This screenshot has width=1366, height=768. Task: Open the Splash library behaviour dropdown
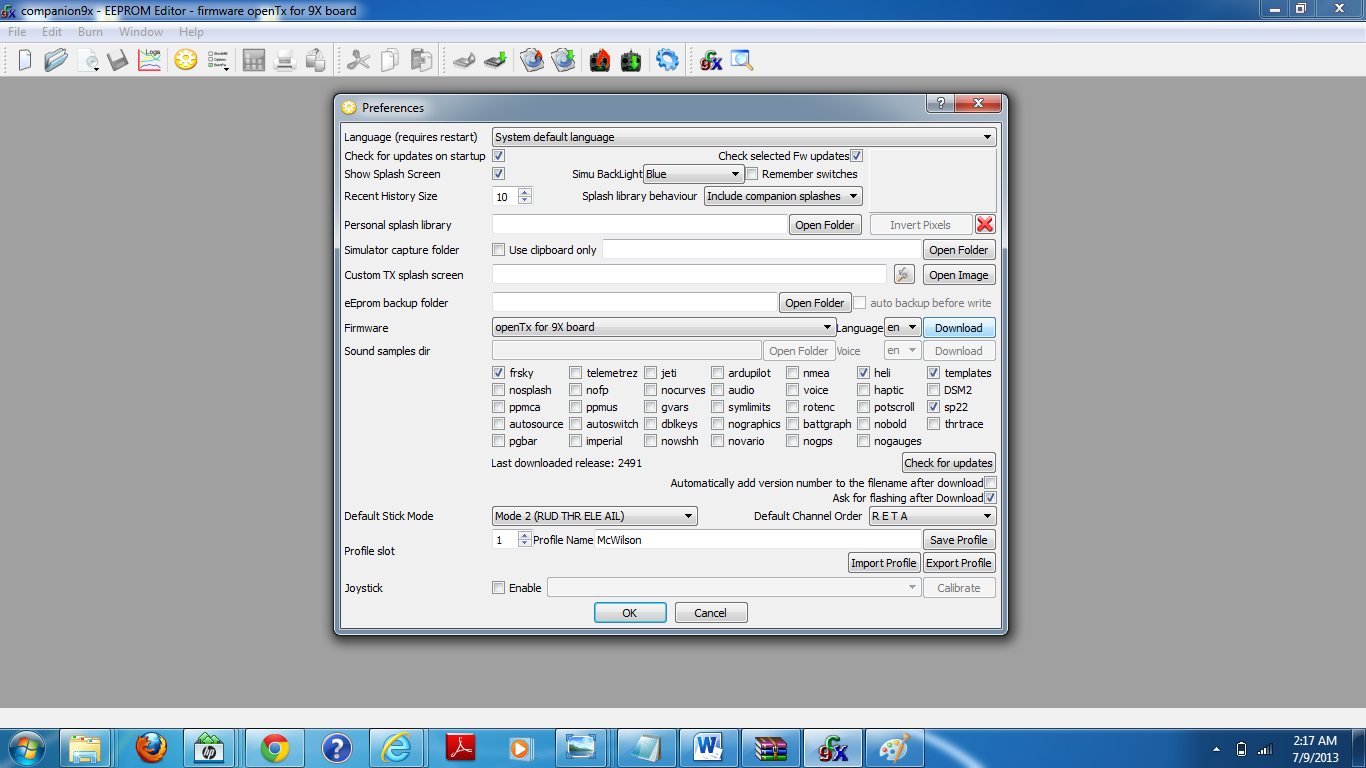tap(783, 196)
